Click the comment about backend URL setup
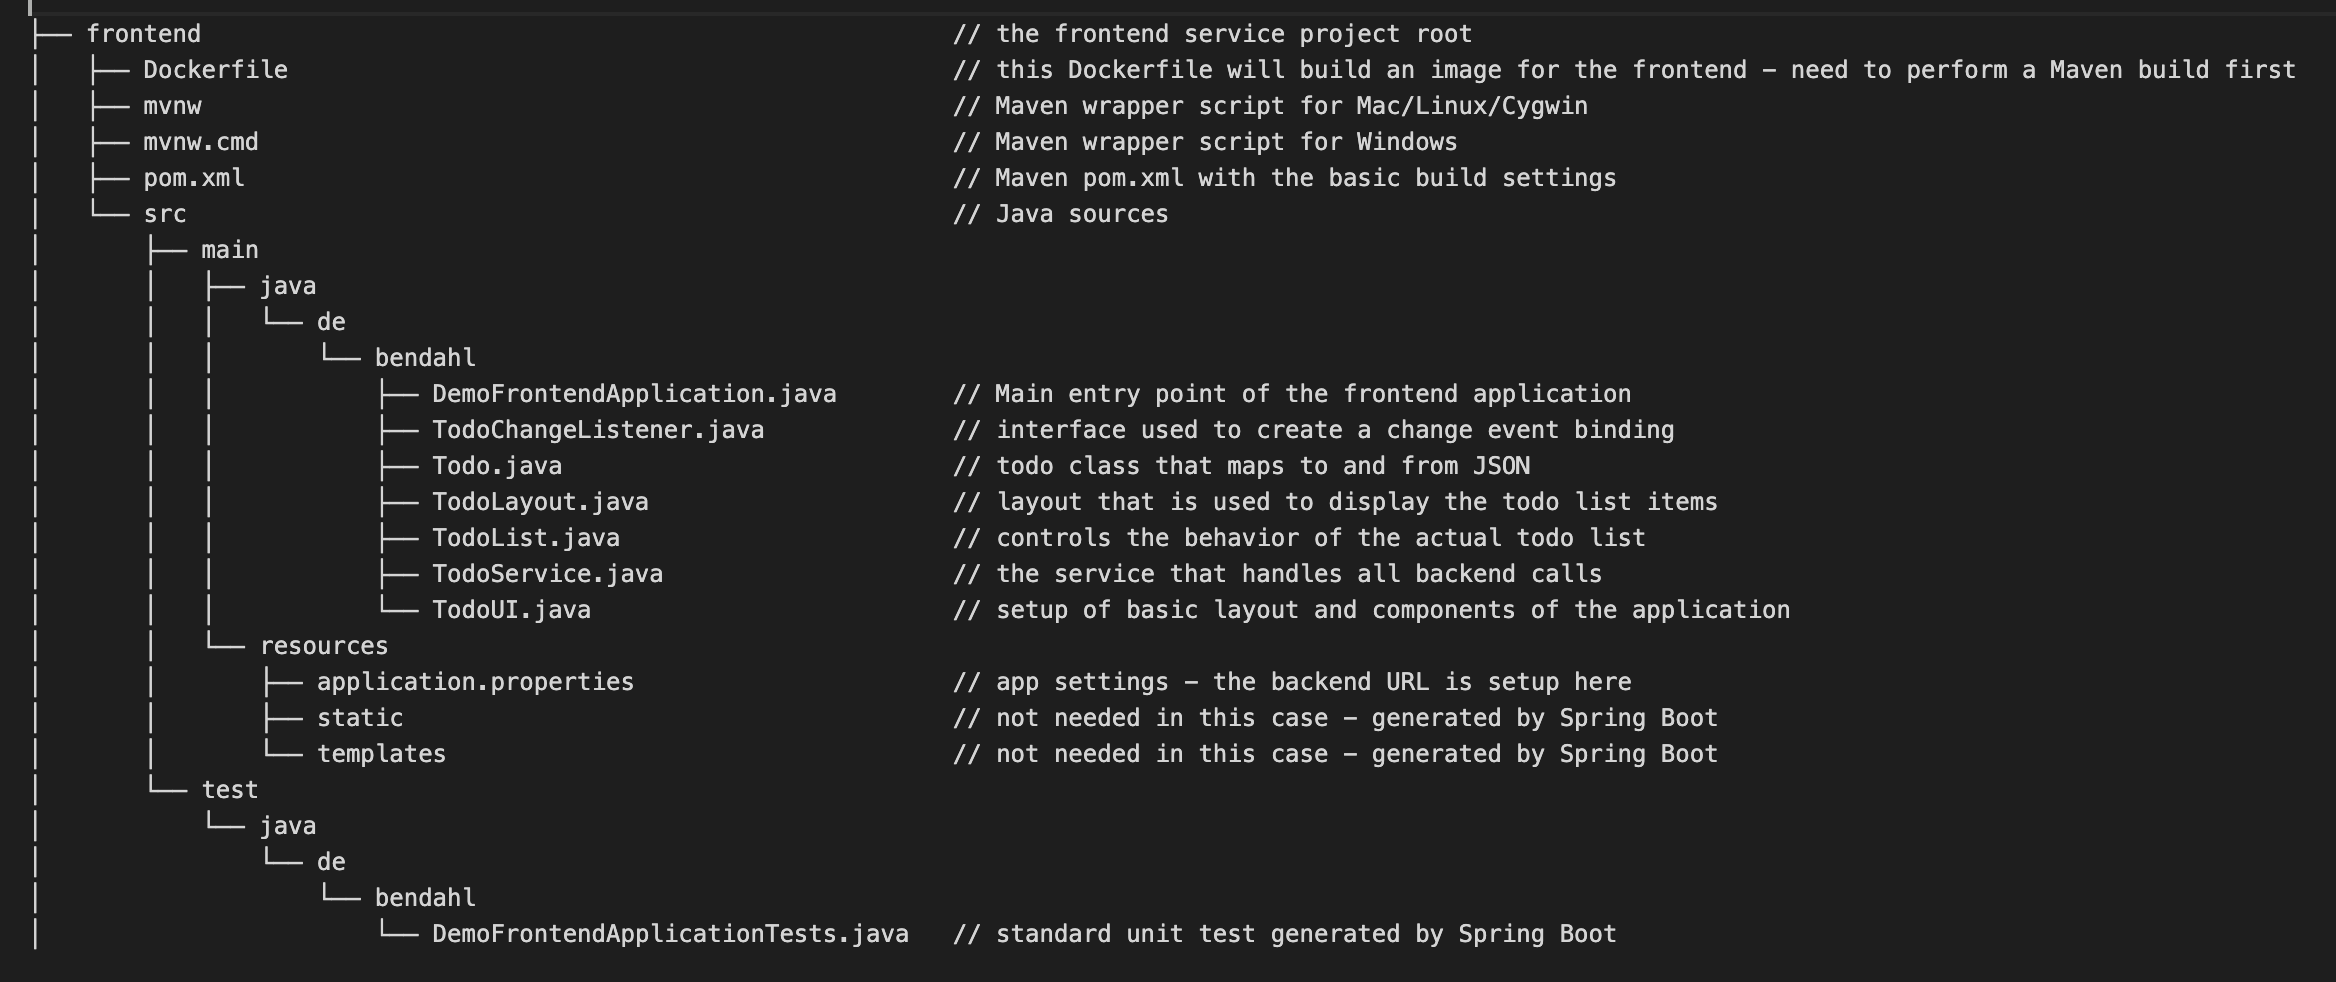Image resolution: width=2336 pixels, height=982 pixels. [1292, 682]
